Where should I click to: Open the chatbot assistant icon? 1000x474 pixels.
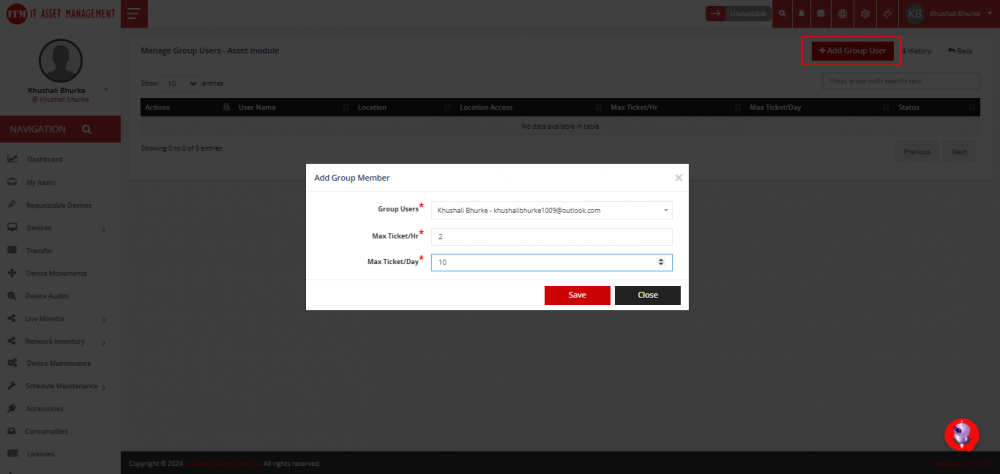click(x=961, y=436)
